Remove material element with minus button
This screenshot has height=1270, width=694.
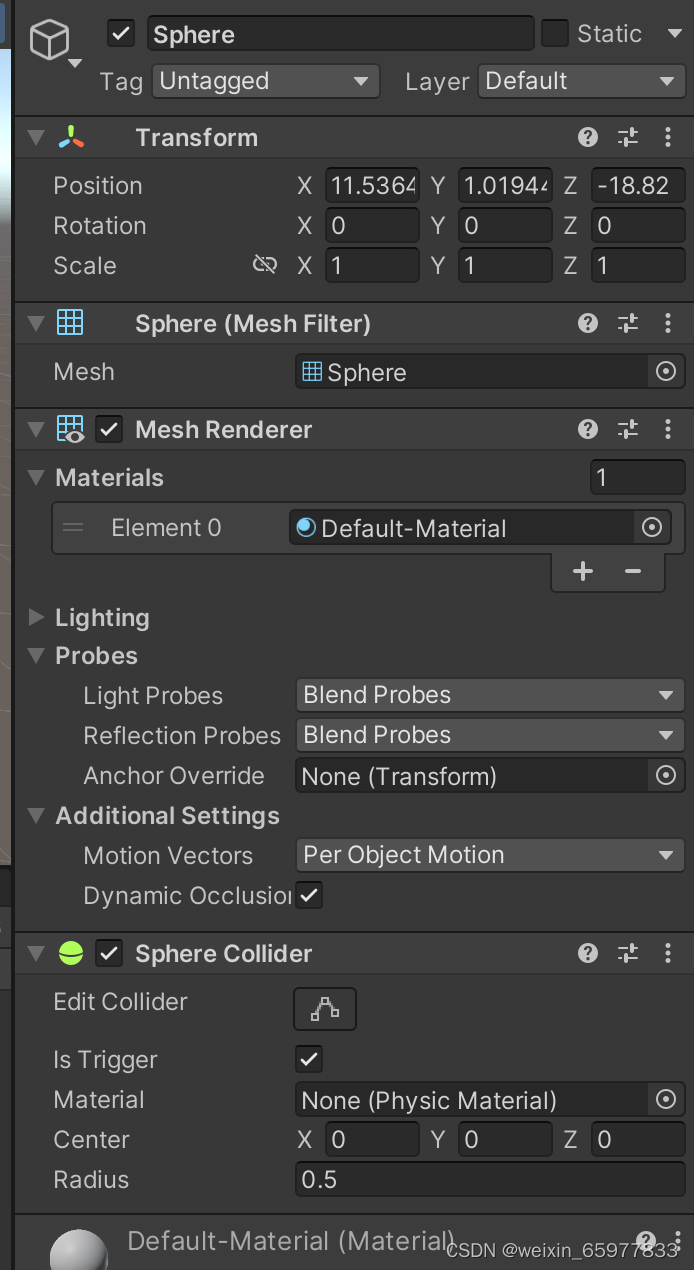[632, 571]
